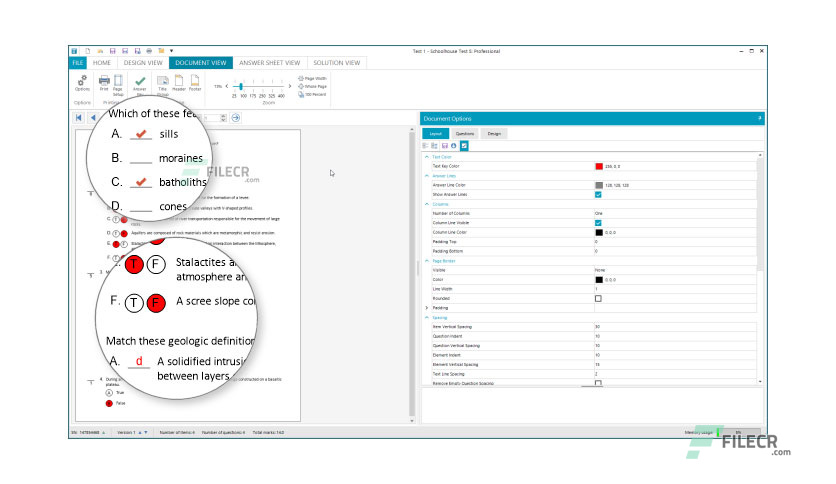Viewport: 836px width, 484px height.
Task: Select the Layout tab in Document Options
Action: 436,133
